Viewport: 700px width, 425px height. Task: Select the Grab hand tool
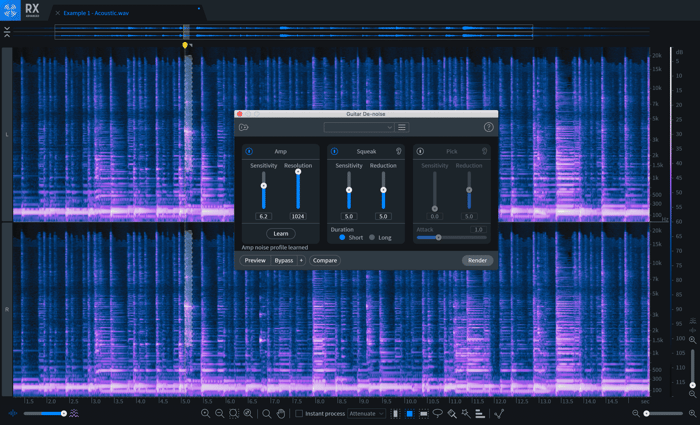pyautogui.click(x=281, y=413)
